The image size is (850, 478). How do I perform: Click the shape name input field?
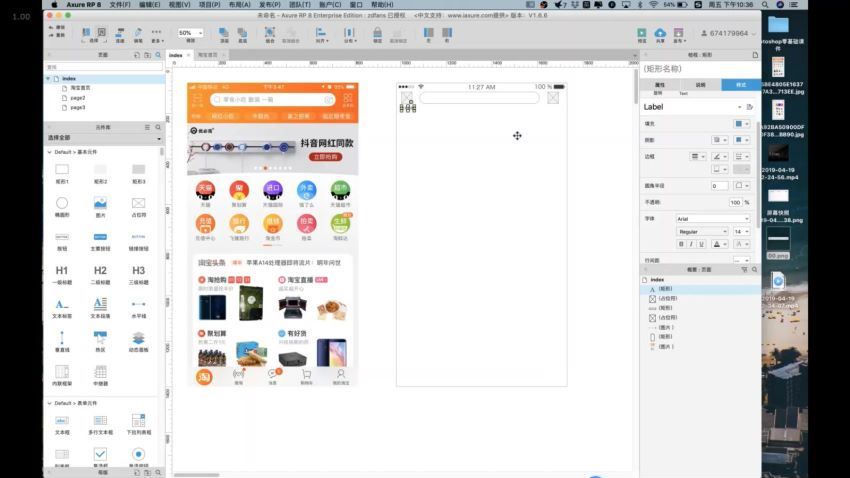(700, 69)
